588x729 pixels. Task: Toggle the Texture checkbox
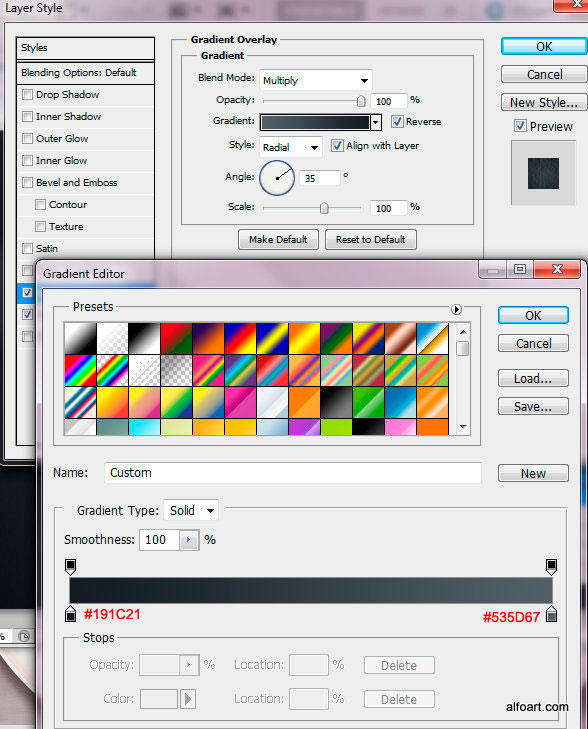40,226
